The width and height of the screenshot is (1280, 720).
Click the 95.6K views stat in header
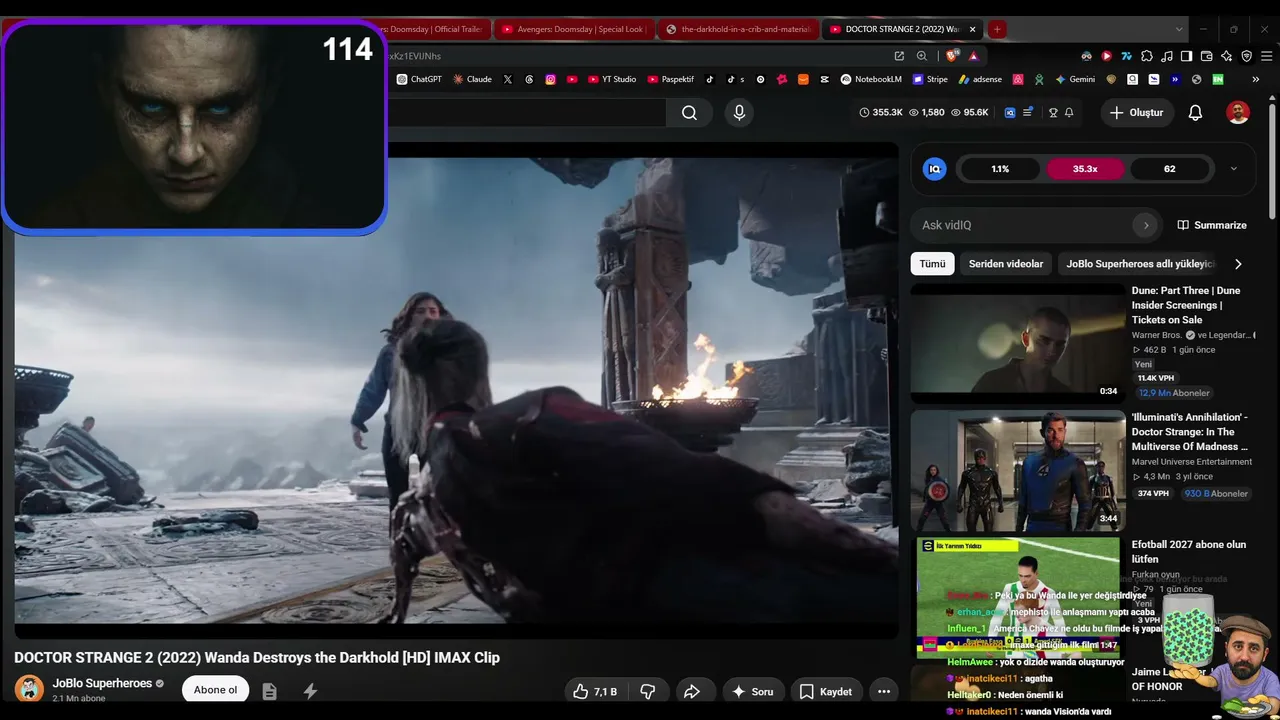click(970, 113)
